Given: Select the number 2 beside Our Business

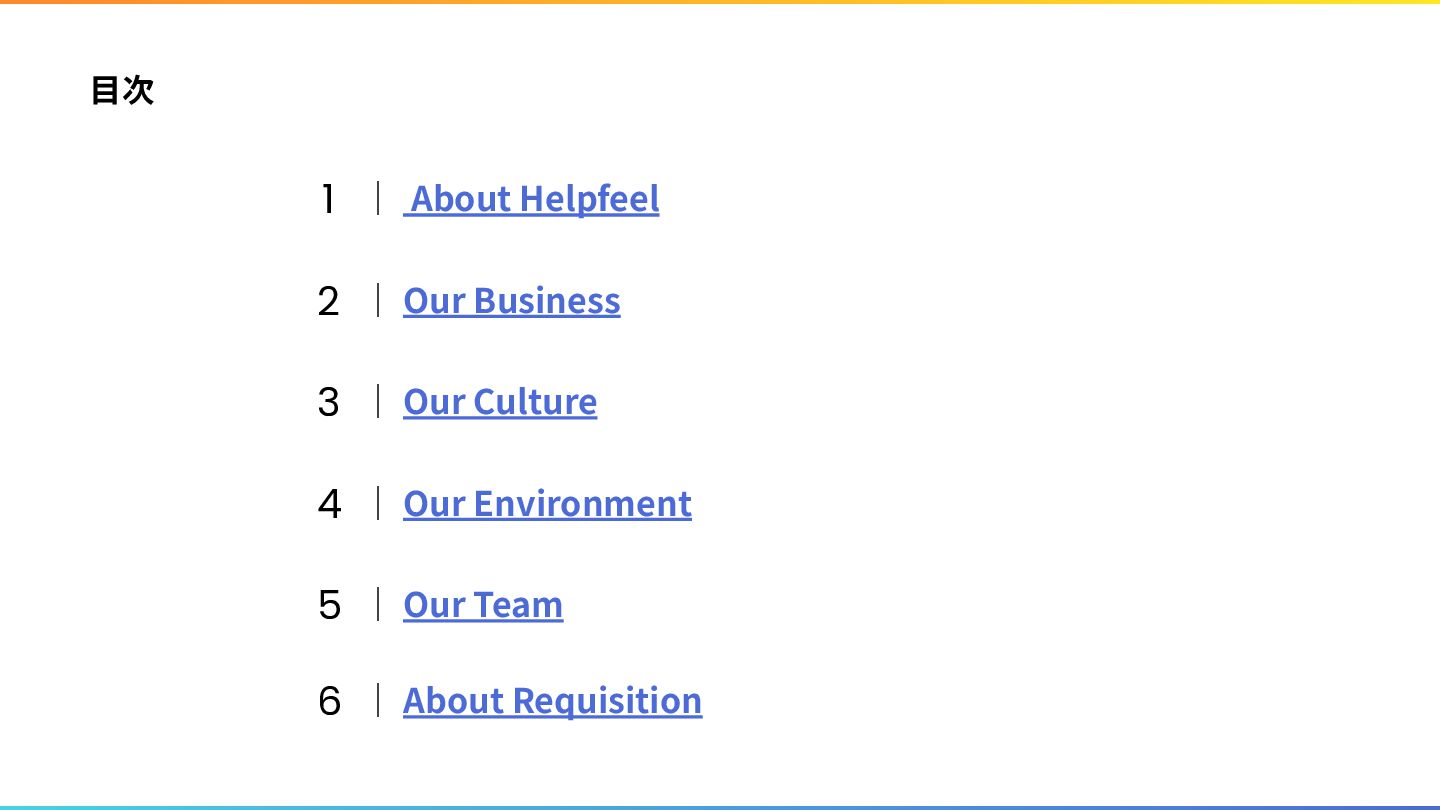Looking at the screenshot, I should point(329,301).
